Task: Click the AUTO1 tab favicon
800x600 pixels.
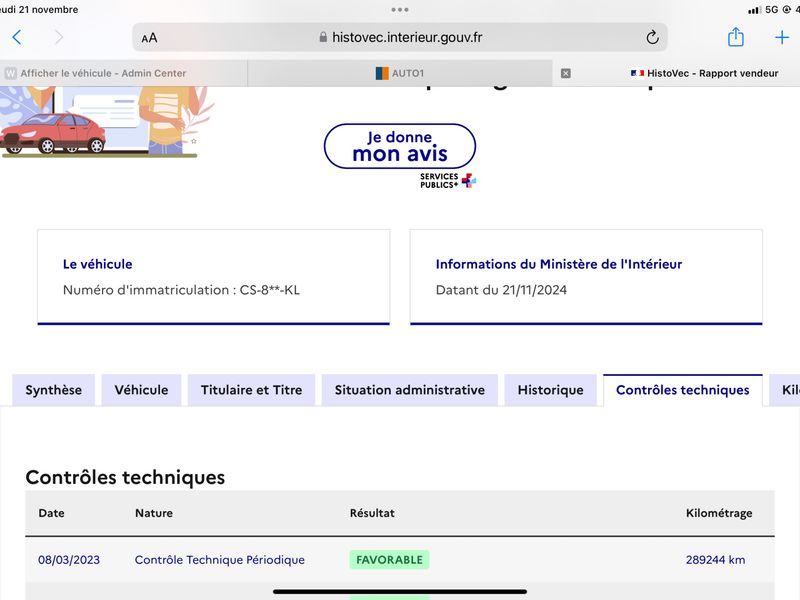Action: 382,73
